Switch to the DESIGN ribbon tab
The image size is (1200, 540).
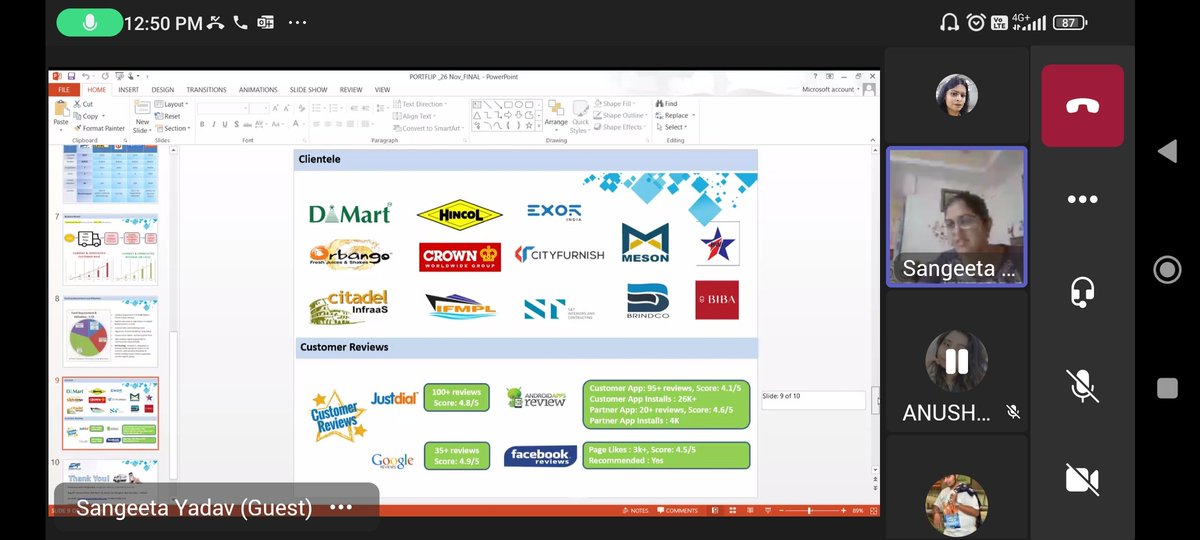click(163, 89)
